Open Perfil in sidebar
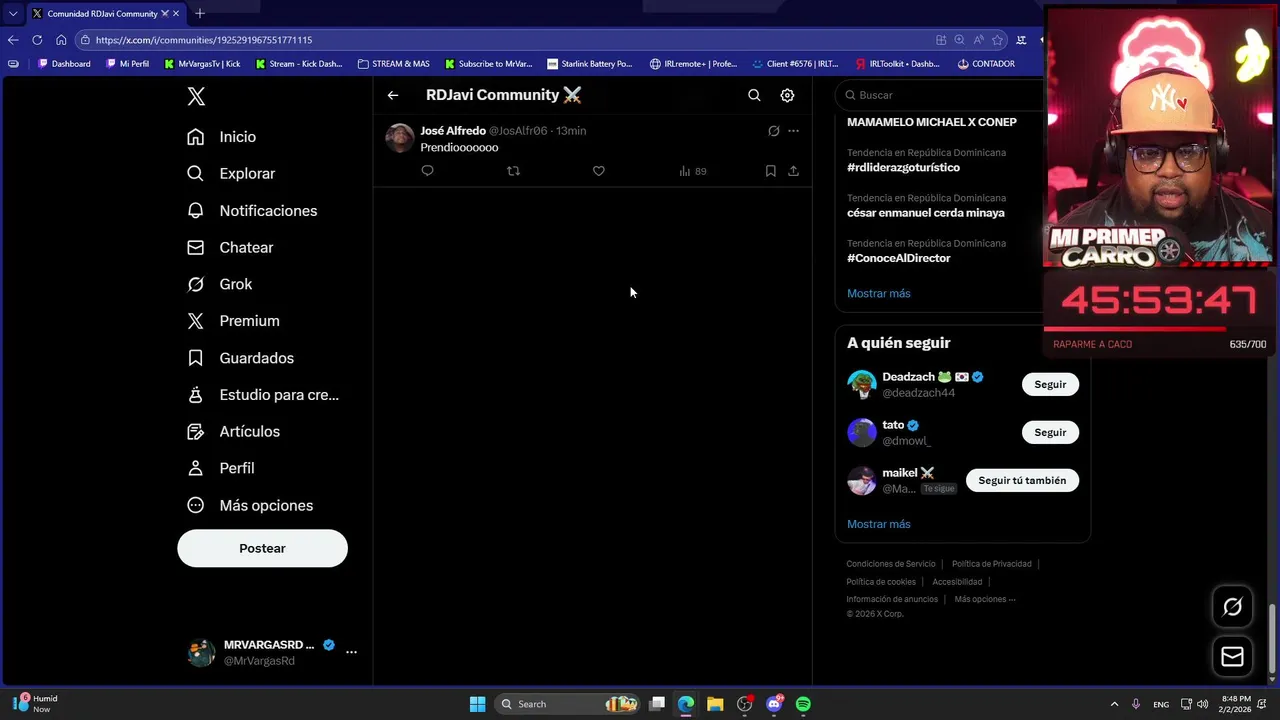The image size is (1280, 720). point(221,468)
